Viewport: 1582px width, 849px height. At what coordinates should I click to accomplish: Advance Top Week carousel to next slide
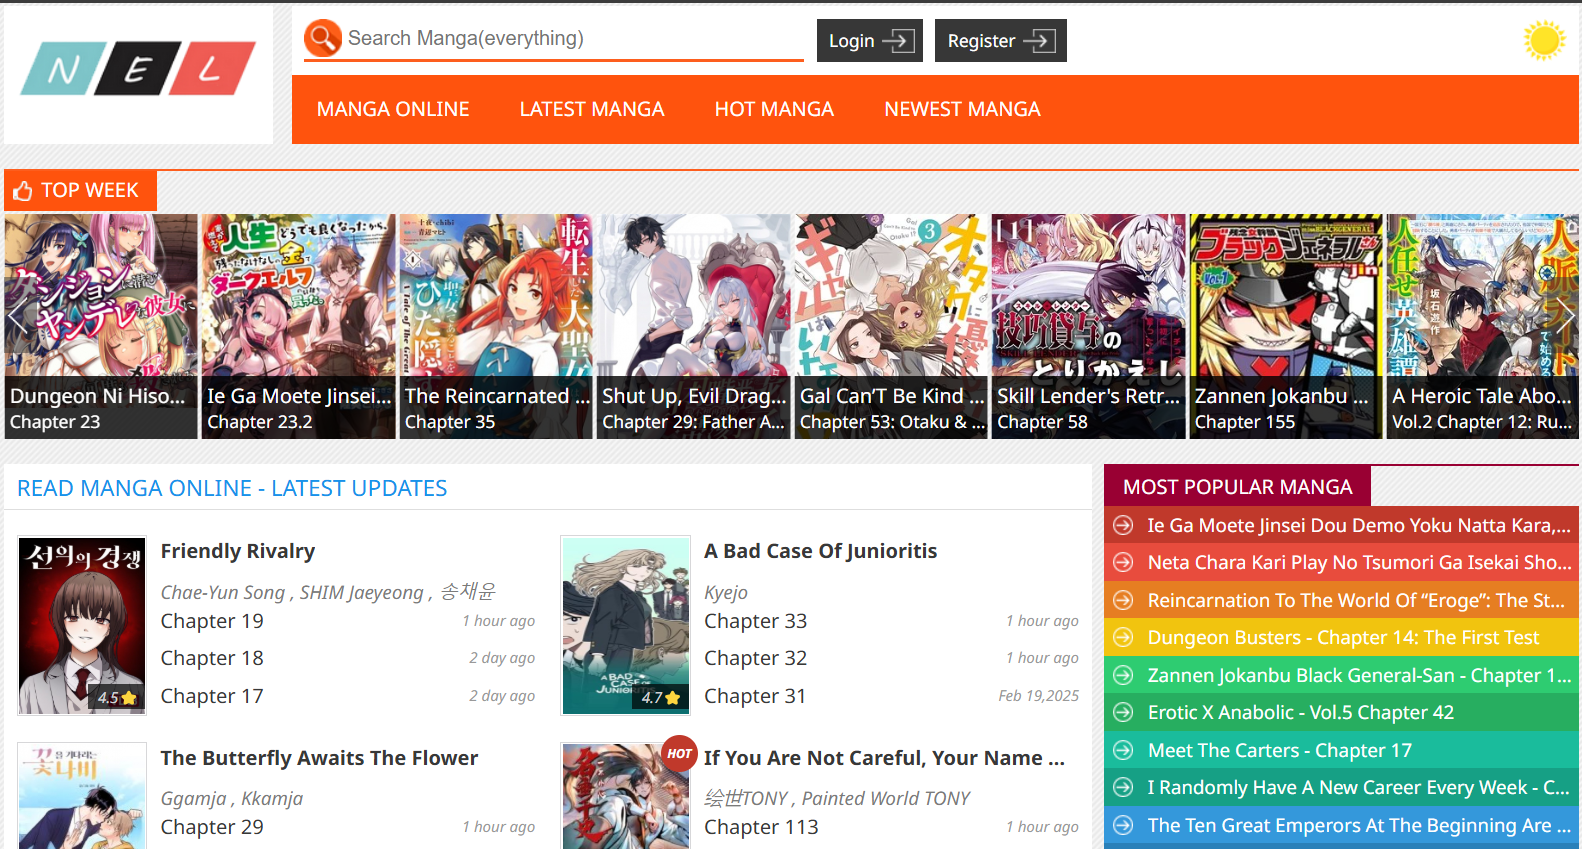pos(1565,318)
